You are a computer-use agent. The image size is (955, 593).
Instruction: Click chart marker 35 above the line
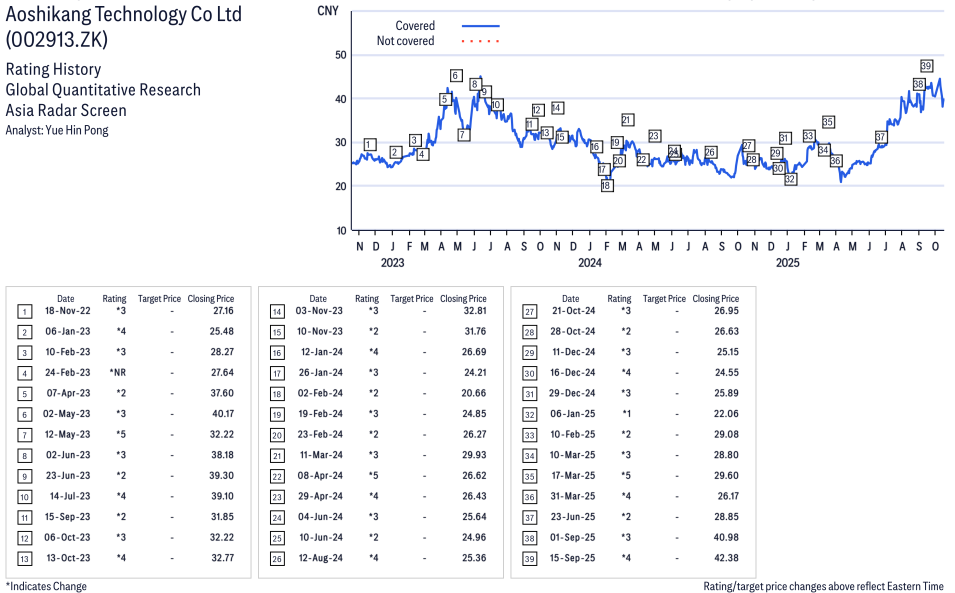tap(828, 122)
